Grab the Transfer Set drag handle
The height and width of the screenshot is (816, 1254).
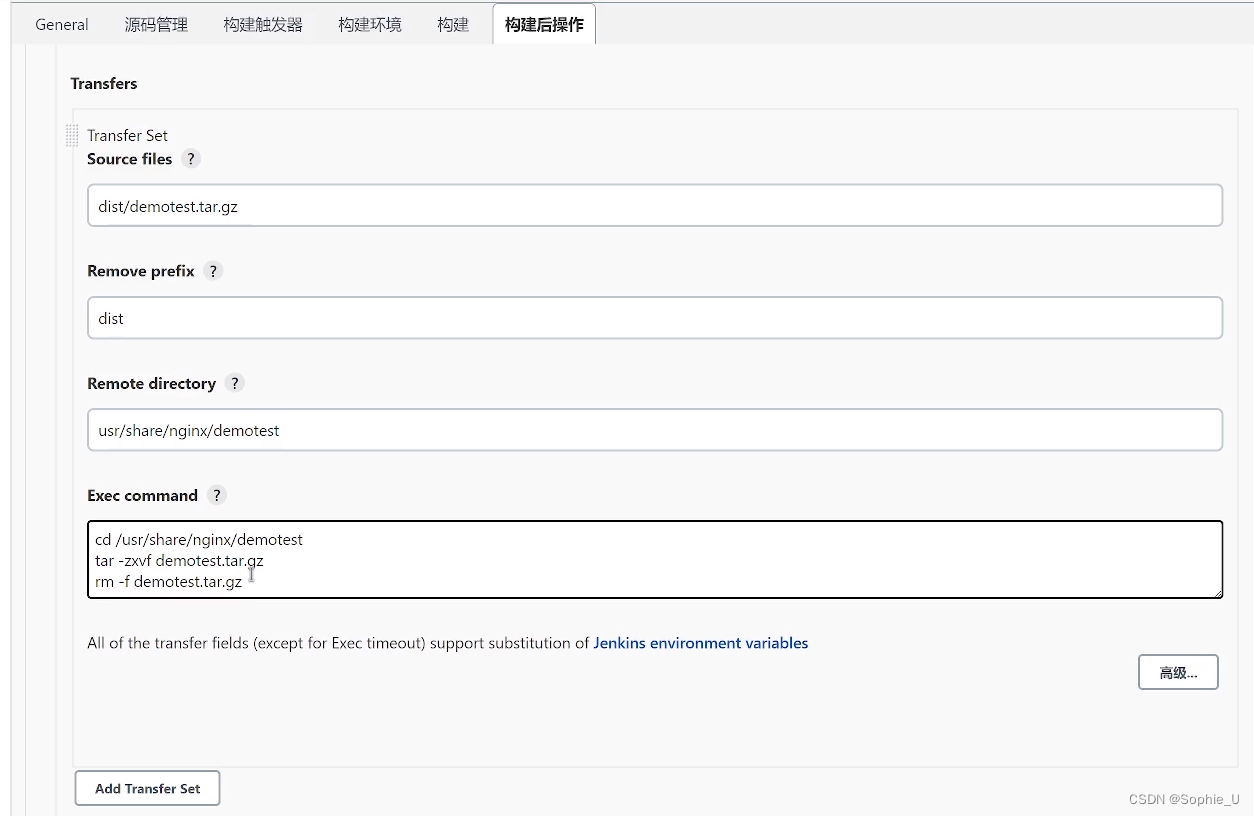(x=72, y=135)
